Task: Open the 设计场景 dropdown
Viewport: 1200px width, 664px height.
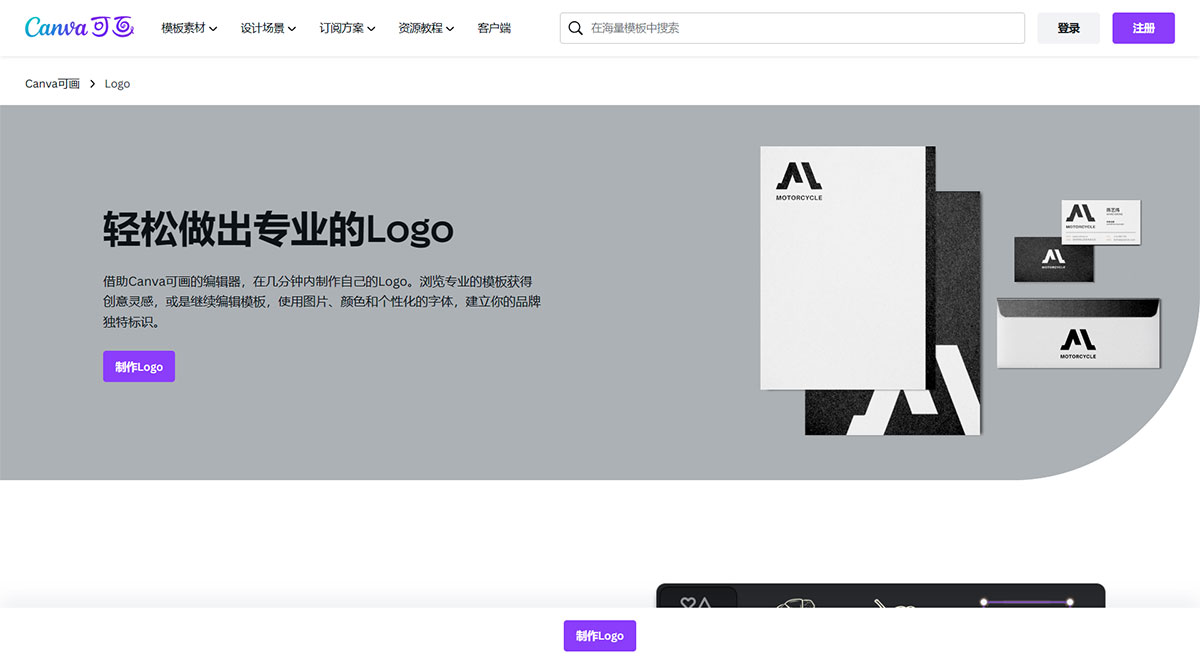Action: (x=266, y=27)
